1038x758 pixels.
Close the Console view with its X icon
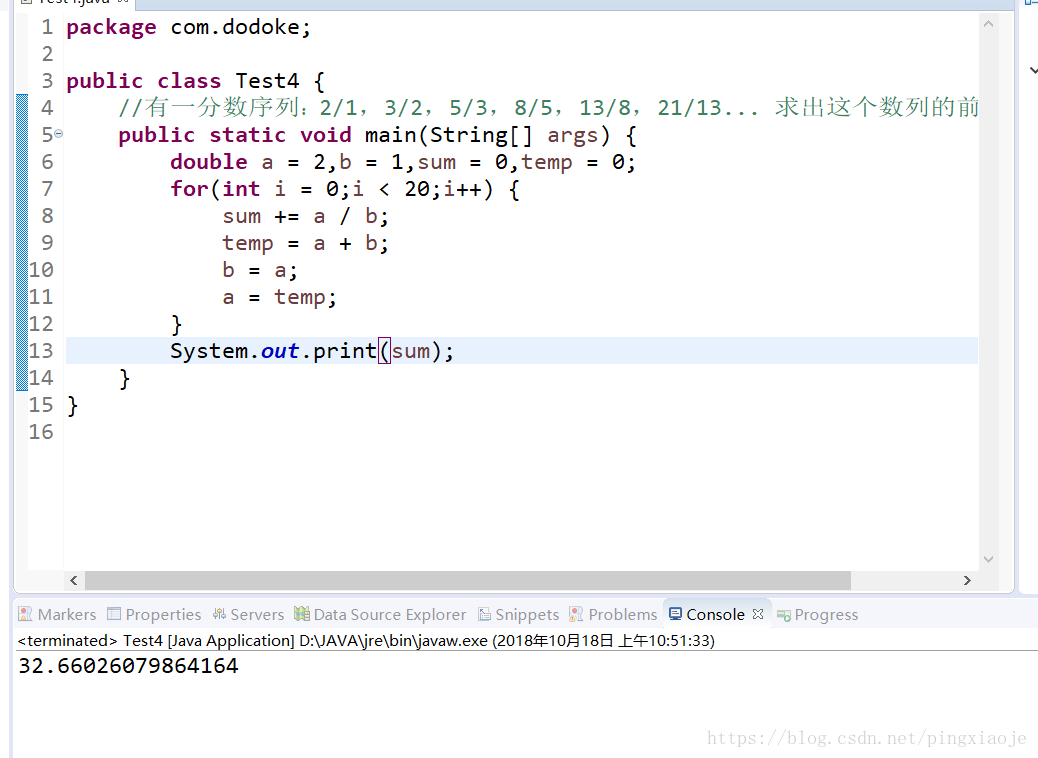point(758,614)
